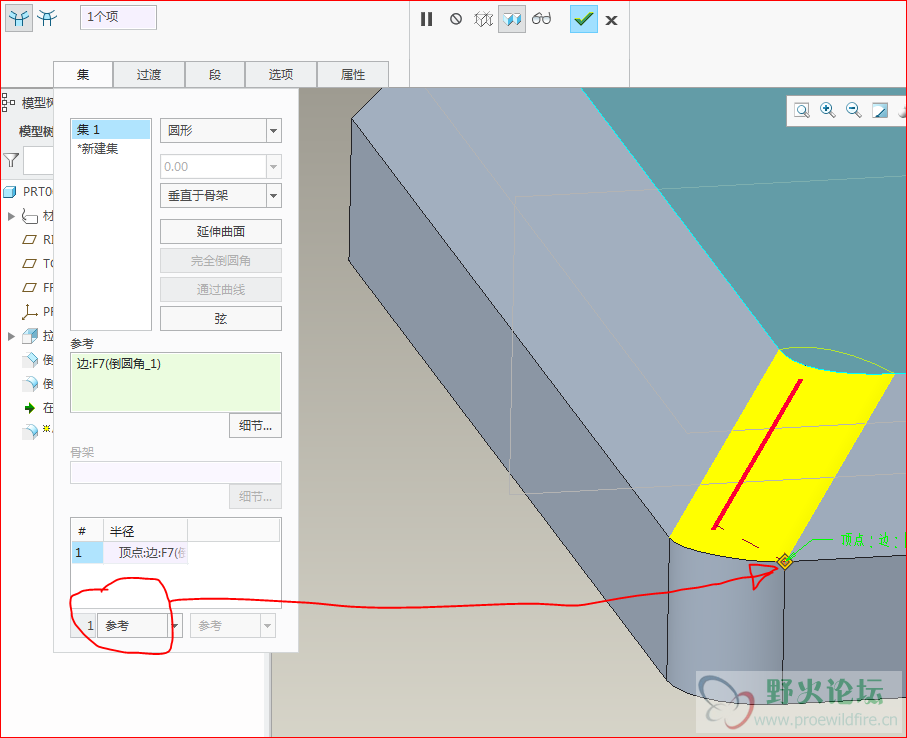907x738 pixels.
Task: Select the TOP datum plane tree item
Action: point(38,264)
